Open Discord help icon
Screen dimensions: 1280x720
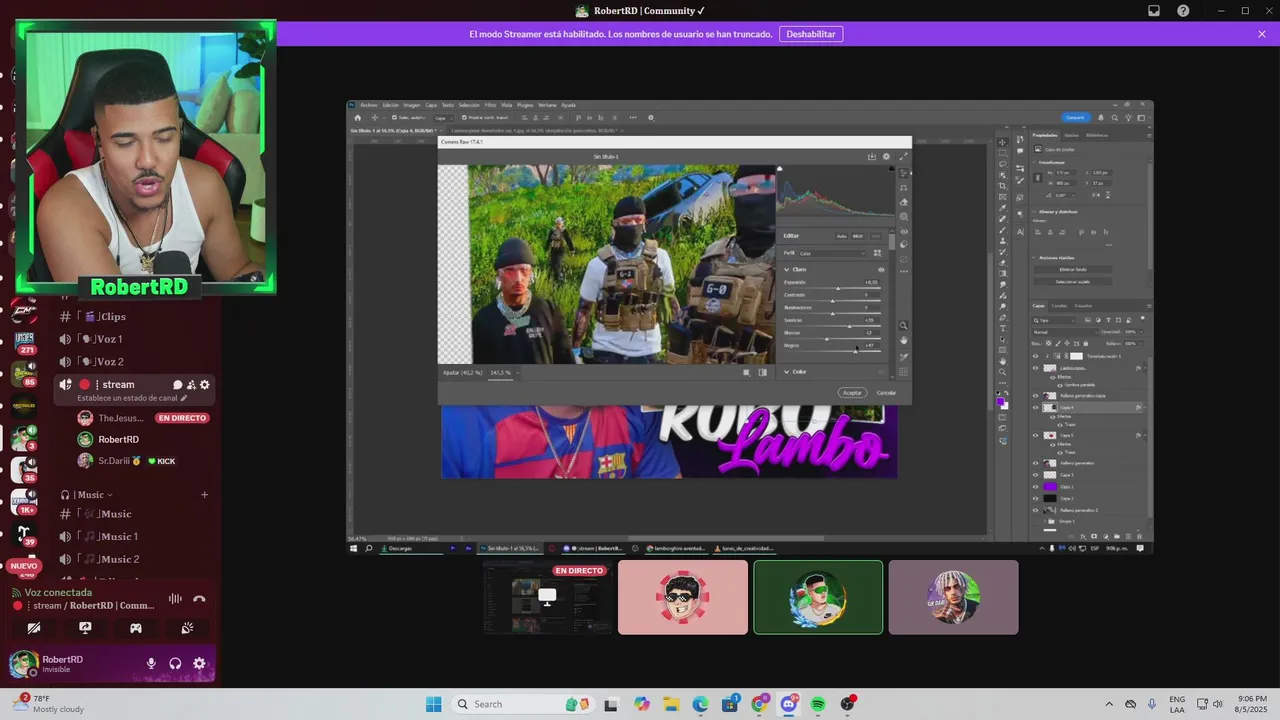[1183, 11]
